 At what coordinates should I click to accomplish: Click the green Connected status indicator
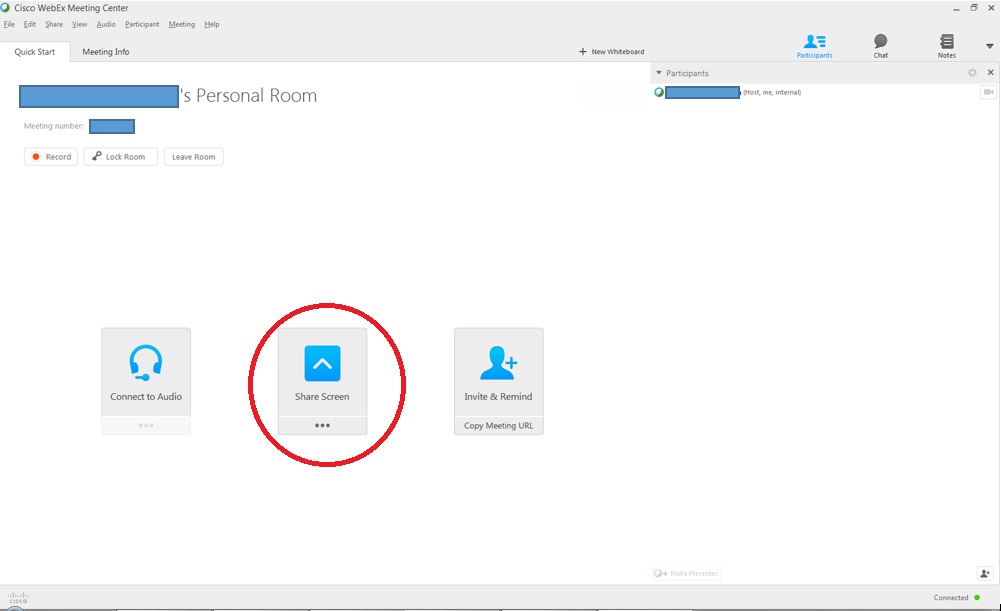977,598
